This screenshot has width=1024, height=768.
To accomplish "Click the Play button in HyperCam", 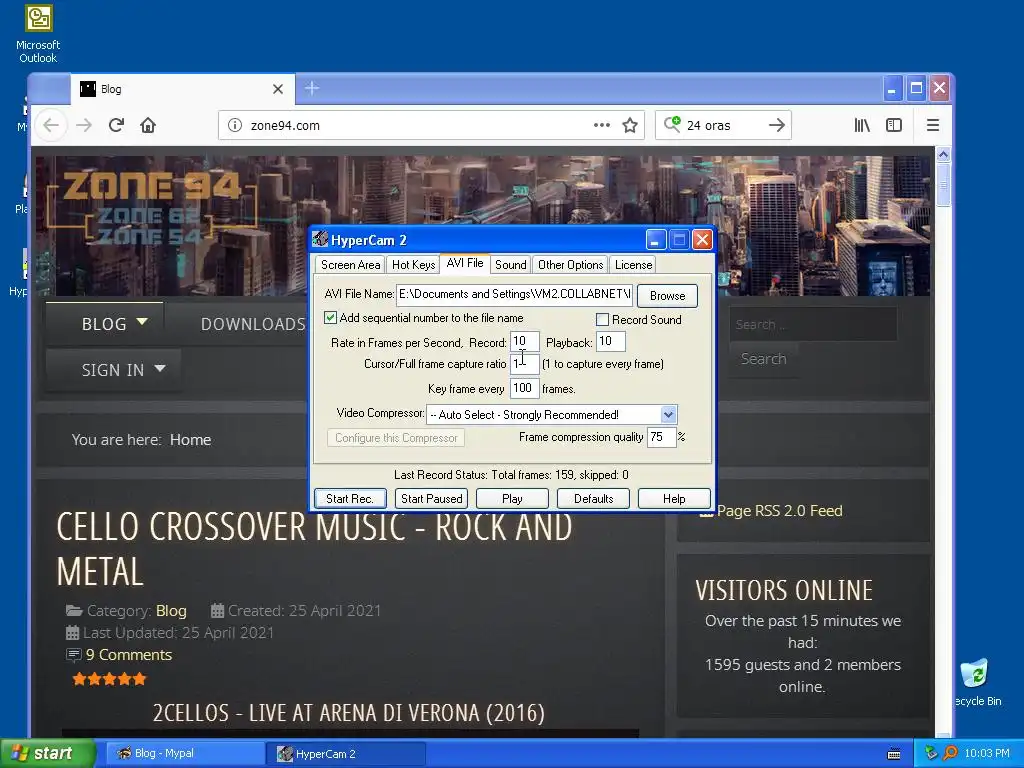I will [x=513, y=498].
